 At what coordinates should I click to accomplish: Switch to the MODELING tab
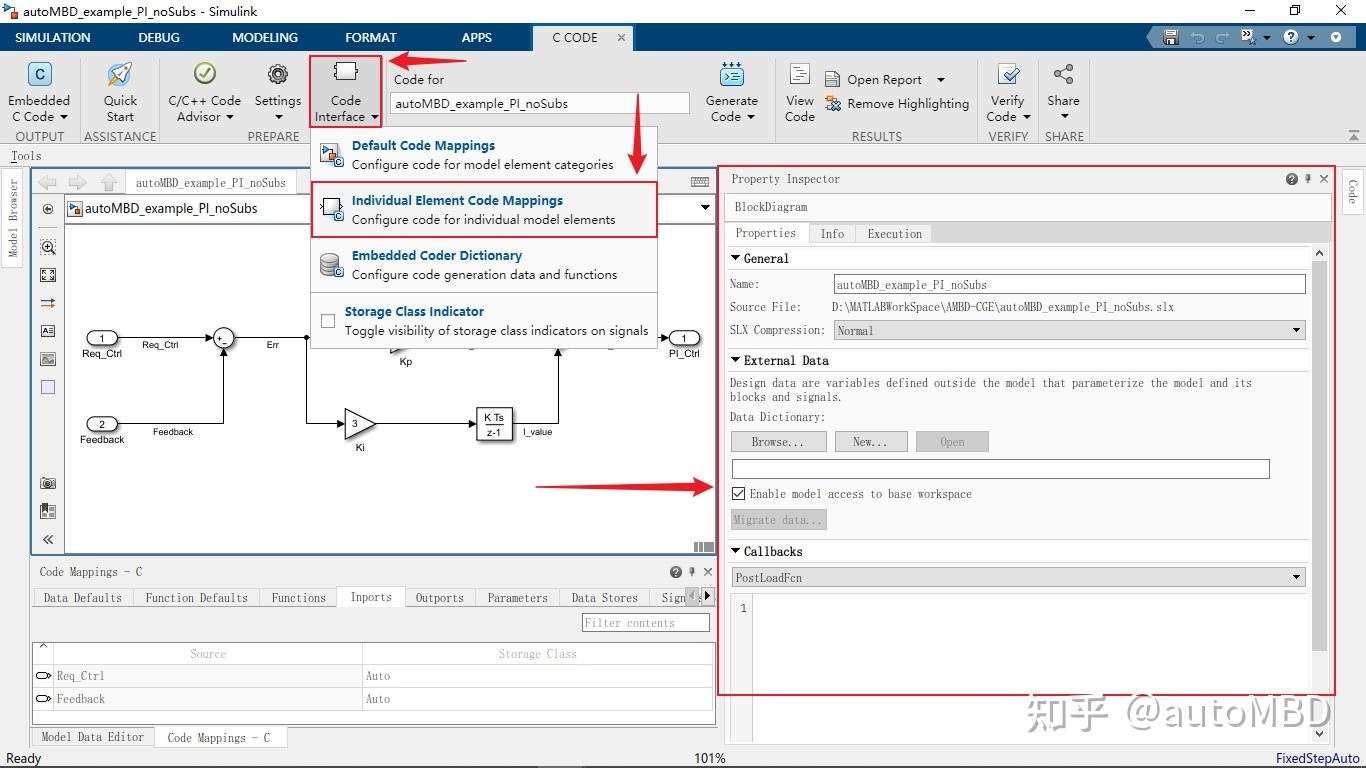coord(265,37)
